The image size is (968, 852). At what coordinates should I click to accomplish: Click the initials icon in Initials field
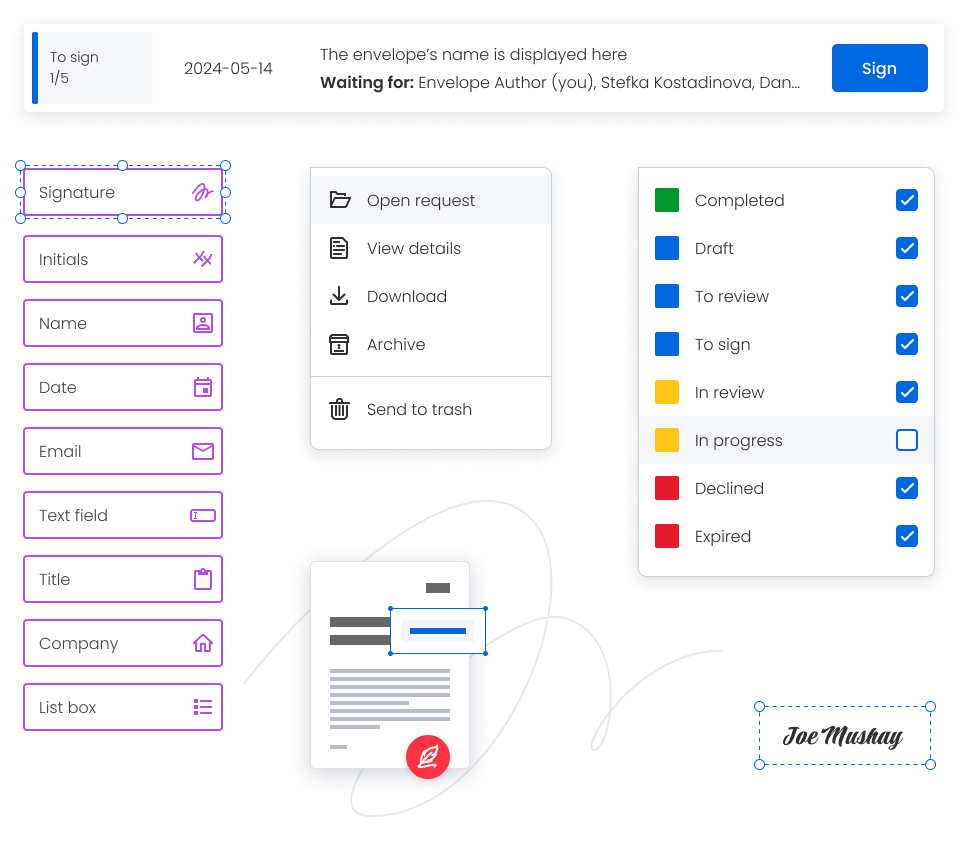click(202, 259)
